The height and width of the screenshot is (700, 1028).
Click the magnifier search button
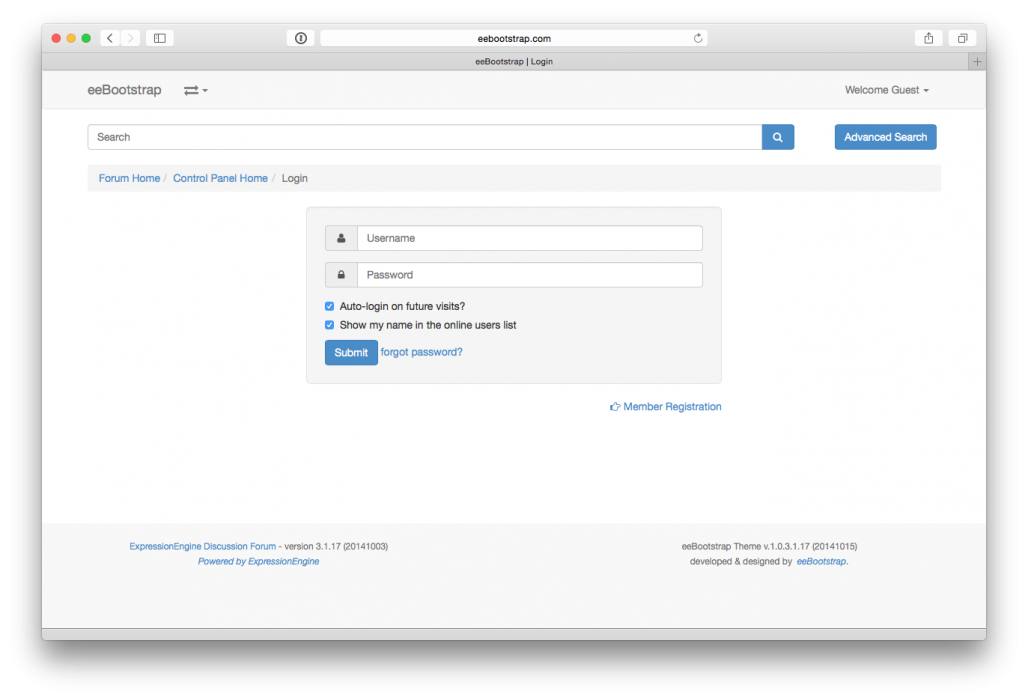click(778, 137)
